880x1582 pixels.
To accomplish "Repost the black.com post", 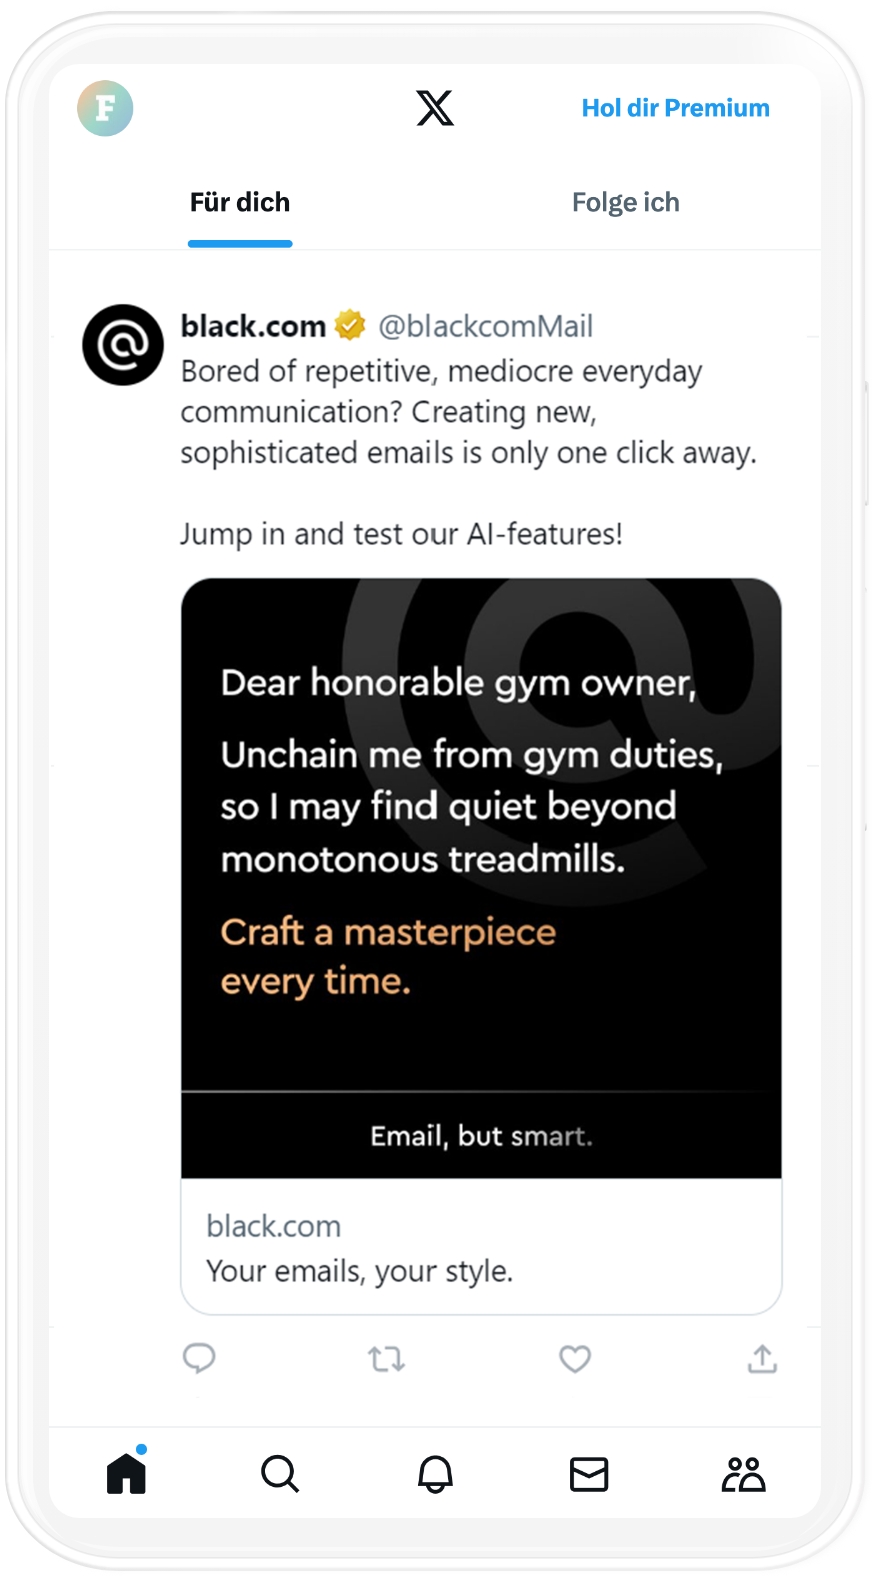I will coord(386,1359).
